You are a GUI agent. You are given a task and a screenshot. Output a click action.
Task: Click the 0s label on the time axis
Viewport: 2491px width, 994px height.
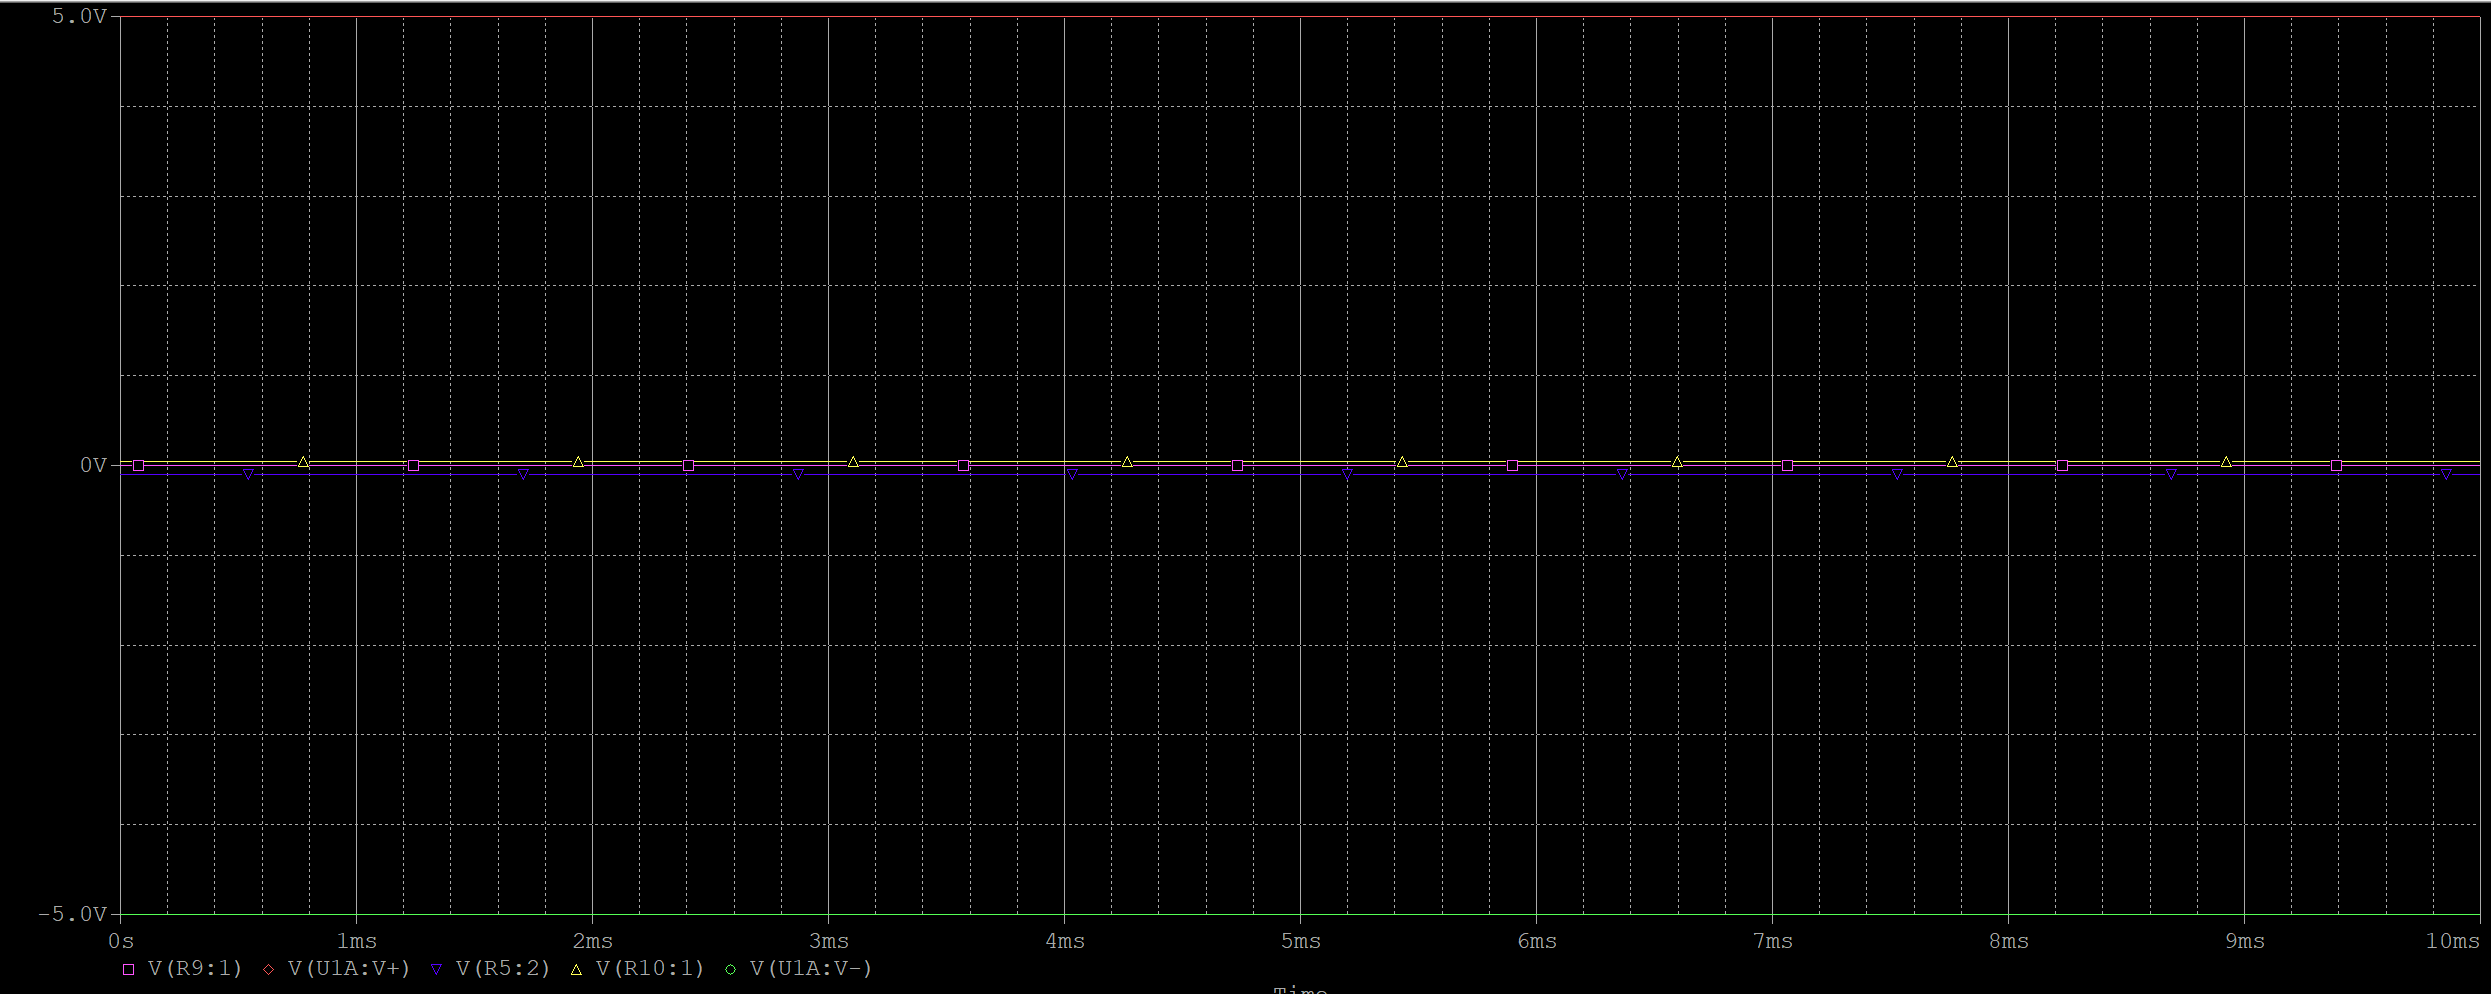[121, 941]
